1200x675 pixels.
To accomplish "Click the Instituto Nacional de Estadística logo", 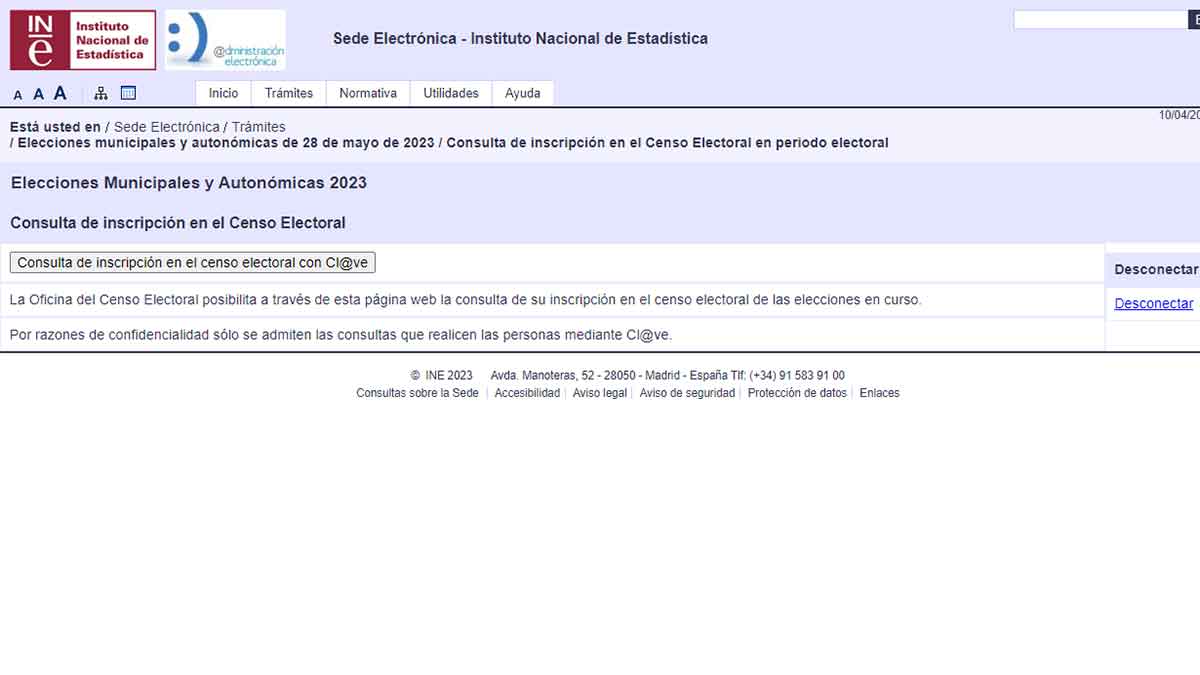I will pos(82,39).
